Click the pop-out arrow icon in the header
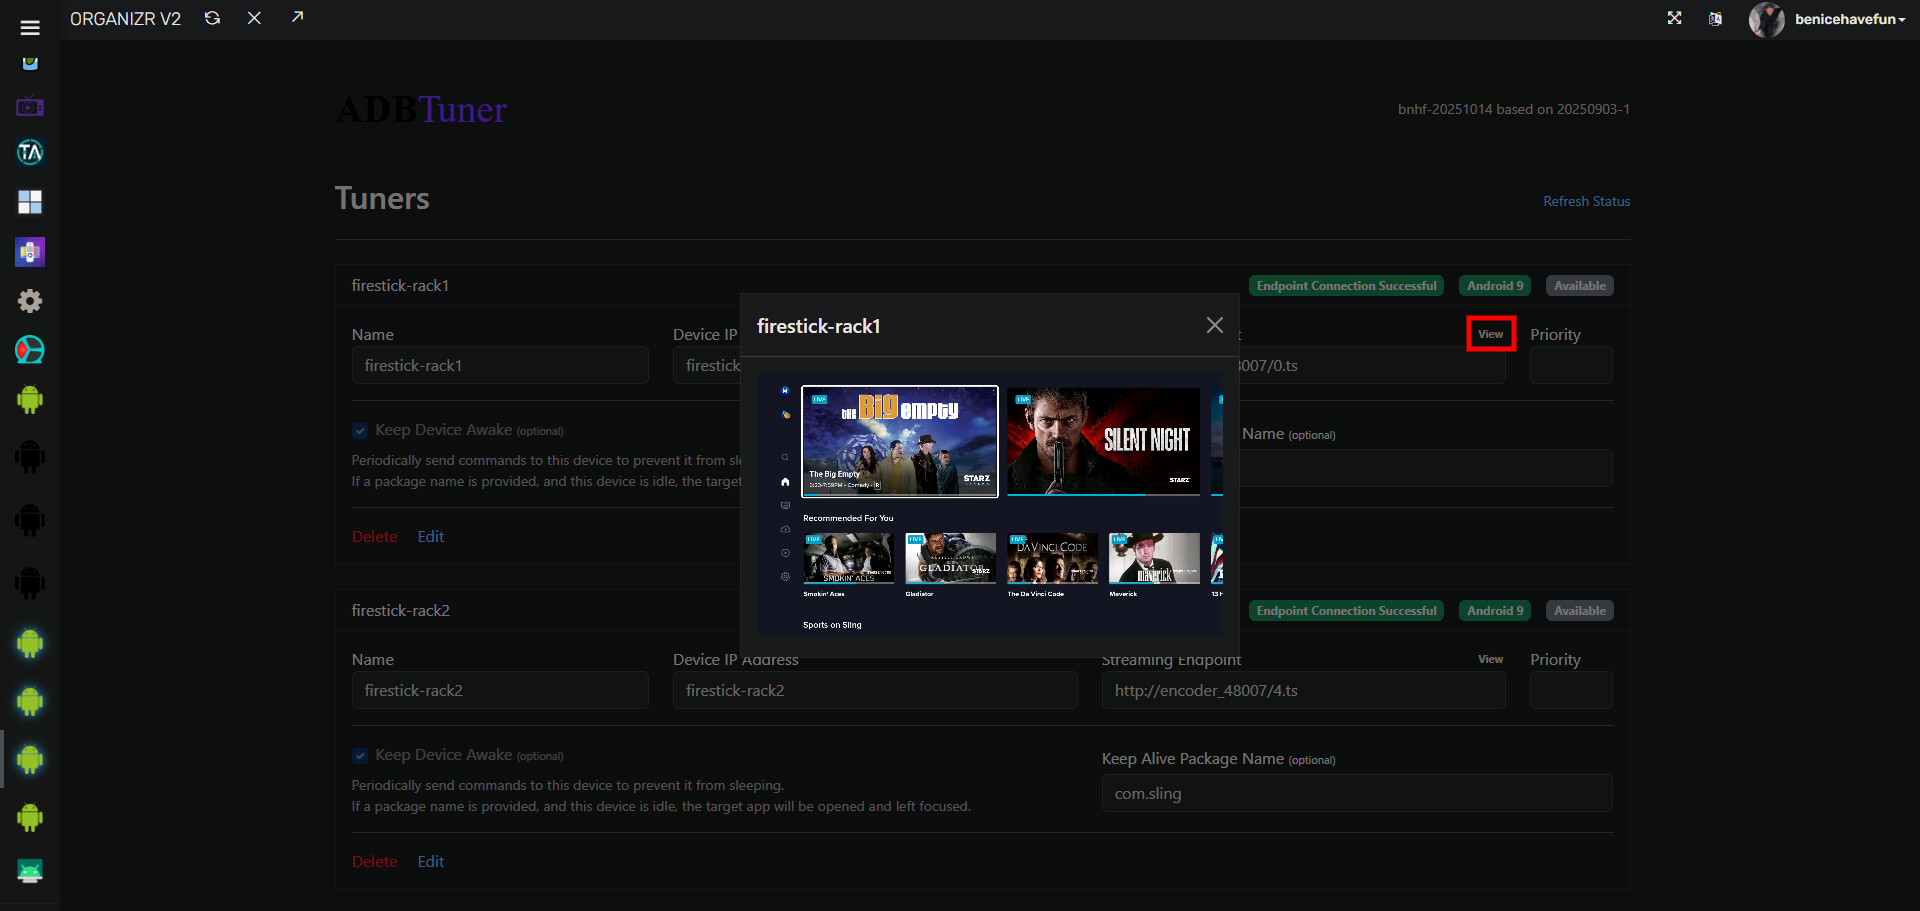1920x911 pixels. coord(297,17)
